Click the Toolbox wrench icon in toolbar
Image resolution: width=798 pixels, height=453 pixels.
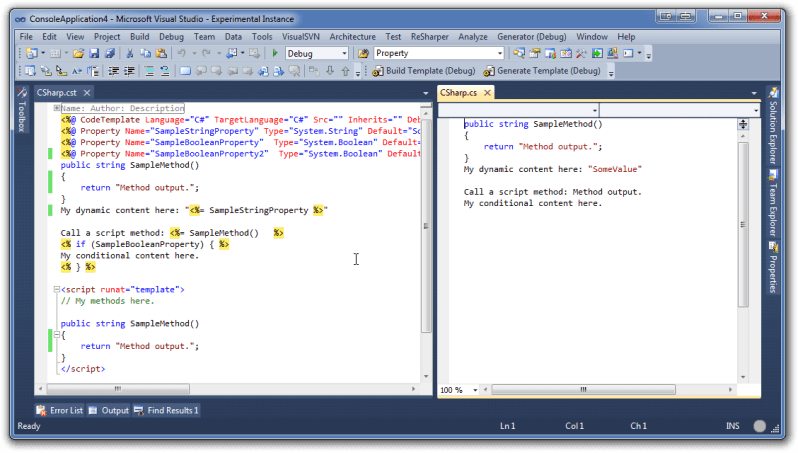pos(581,53)
